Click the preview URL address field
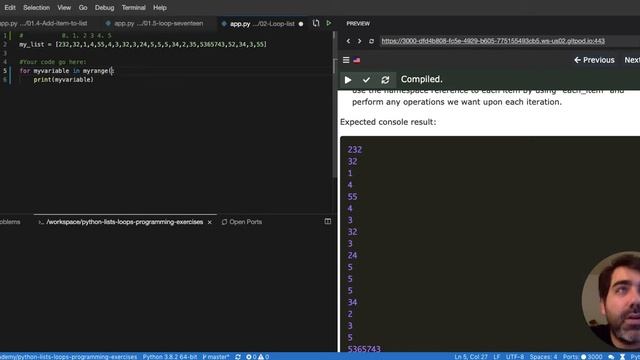 click(x=493, y=41)
